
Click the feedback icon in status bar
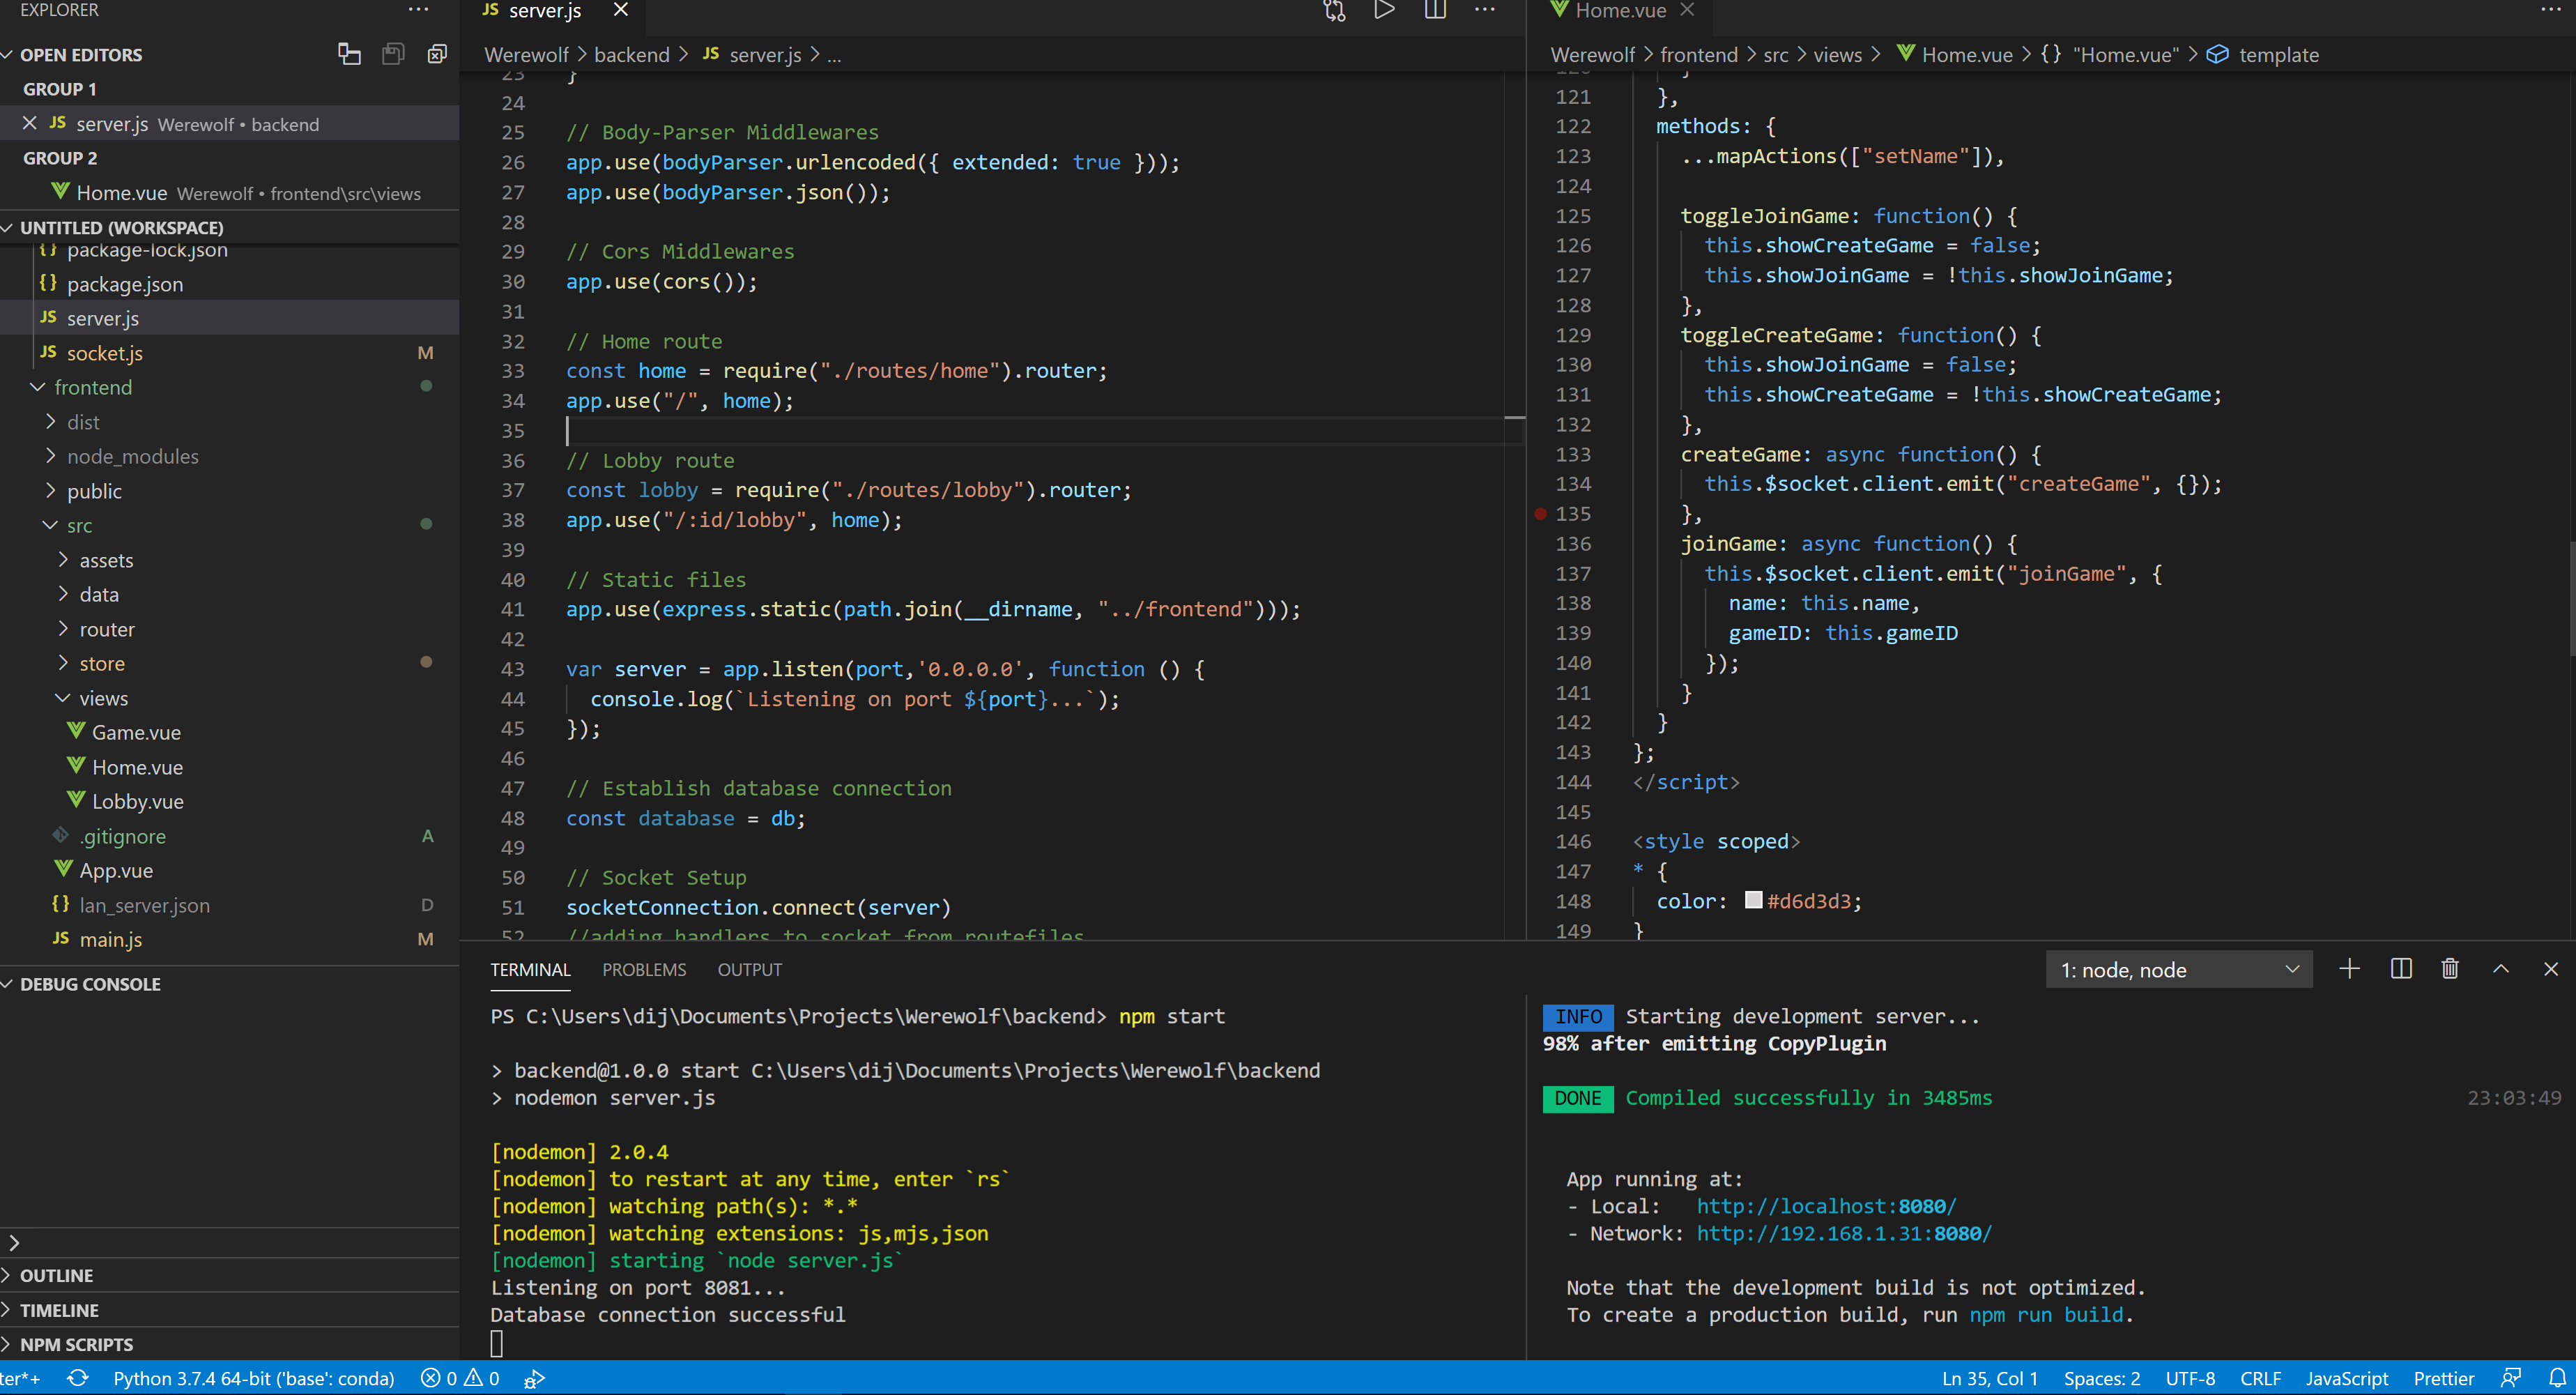point(2510,1378)
